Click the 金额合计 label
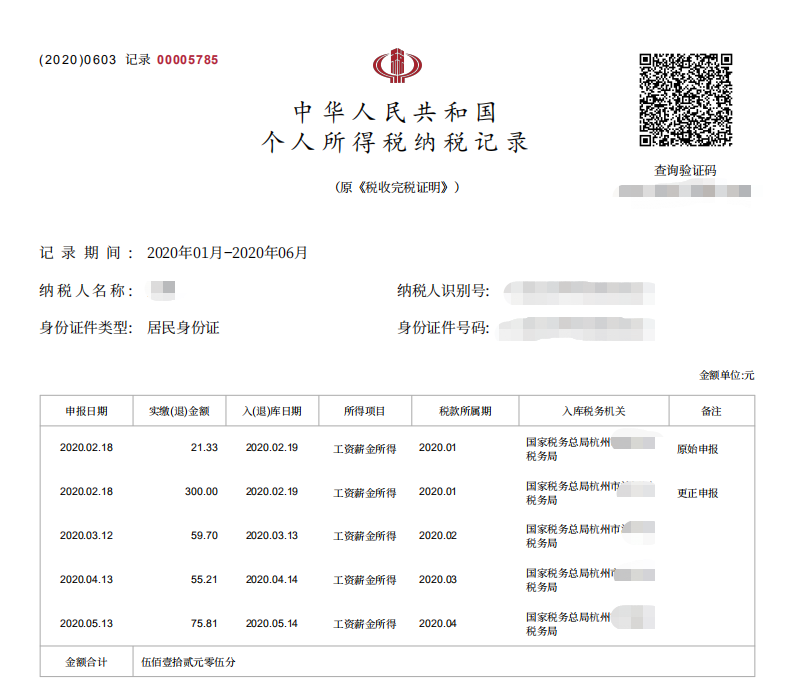809x689 pixels. pos(86,662)
